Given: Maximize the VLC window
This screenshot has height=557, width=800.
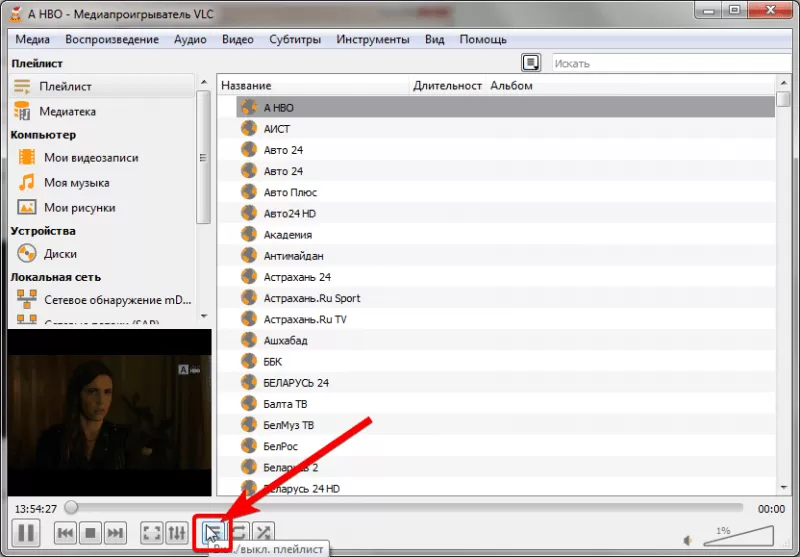Looking at the screenshot, I should (x=734, y=10).
